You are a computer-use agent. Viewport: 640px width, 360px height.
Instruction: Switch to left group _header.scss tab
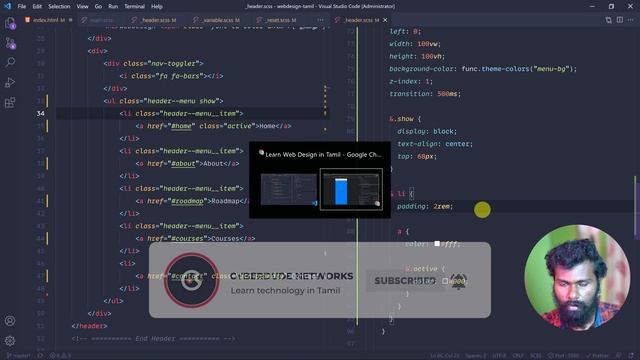pyautogui.click(x=158, y=20)
